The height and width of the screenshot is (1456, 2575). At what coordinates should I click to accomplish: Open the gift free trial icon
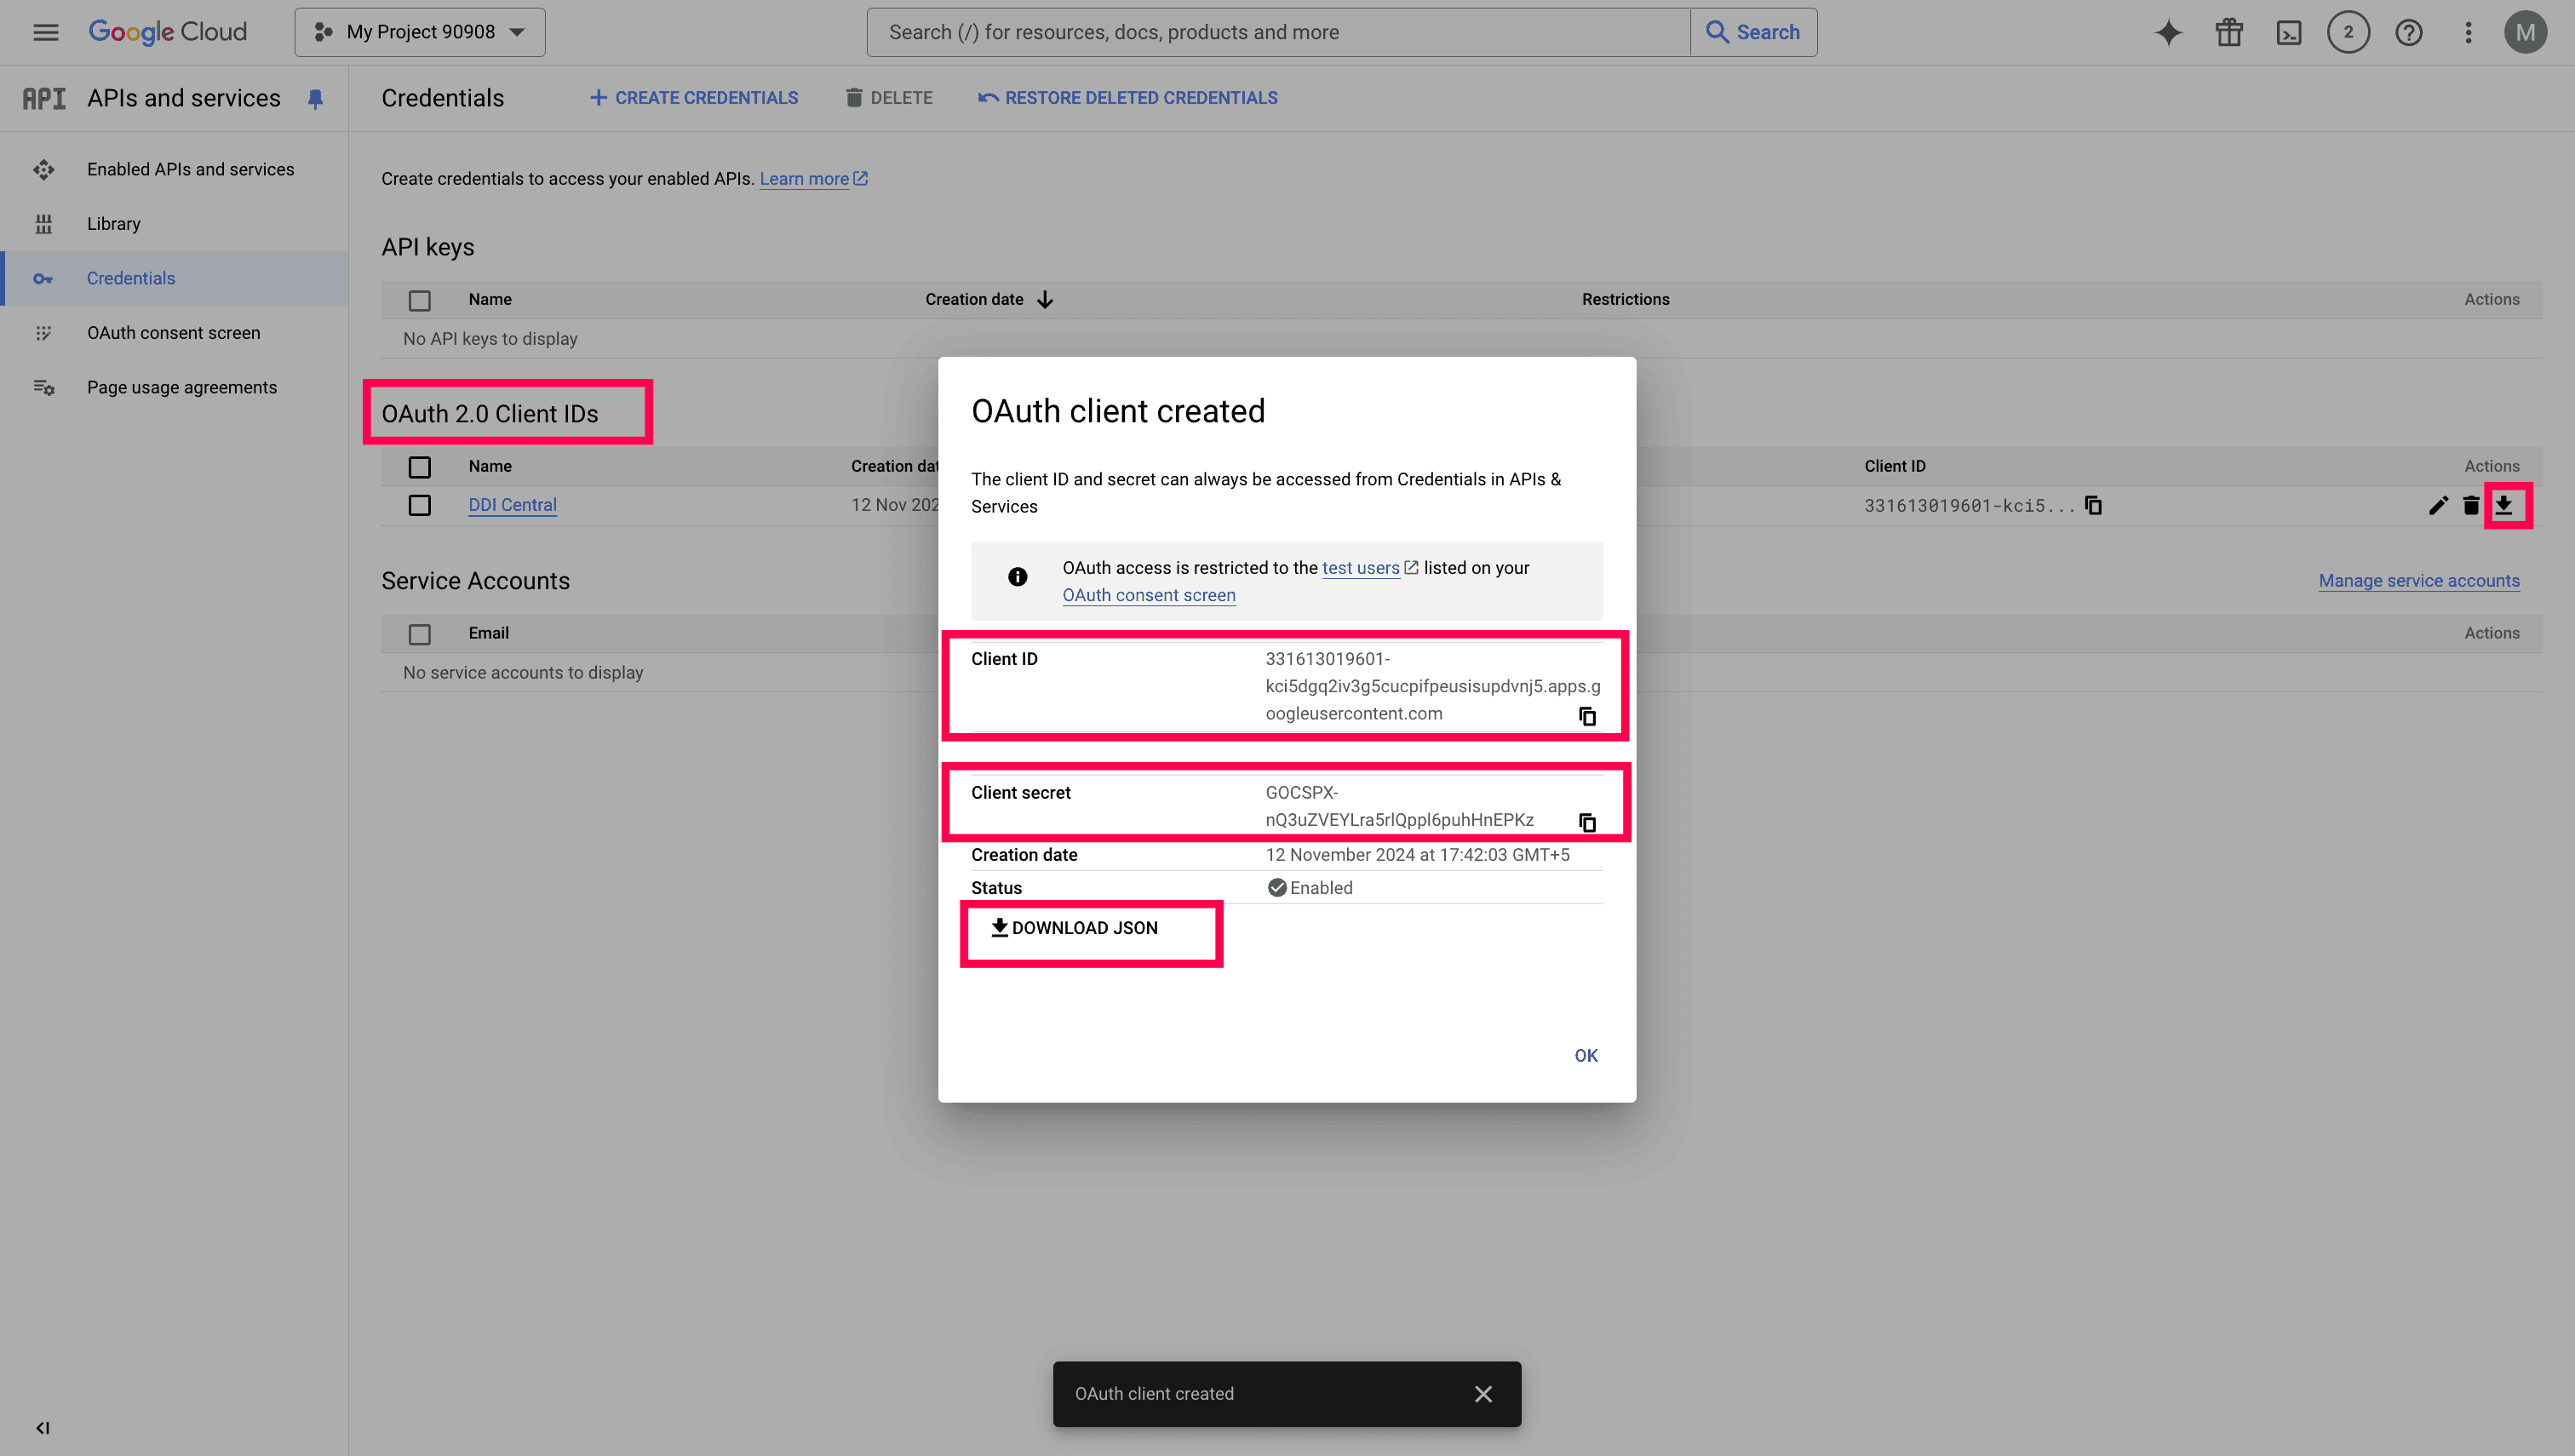point(2228,32)
